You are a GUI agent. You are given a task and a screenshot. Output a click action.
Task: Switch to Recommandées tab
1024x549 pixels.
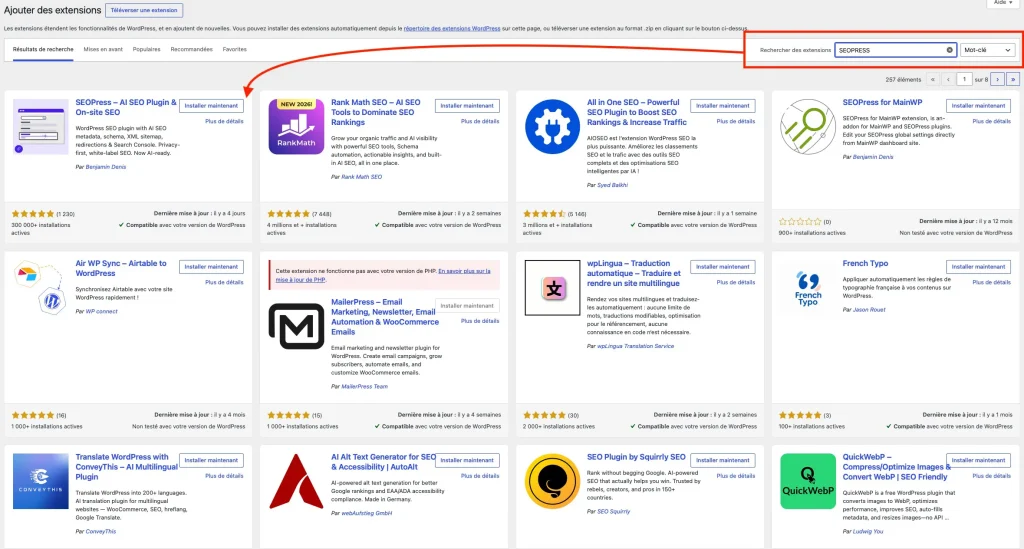pyautogui.click(x=191, y=50)
